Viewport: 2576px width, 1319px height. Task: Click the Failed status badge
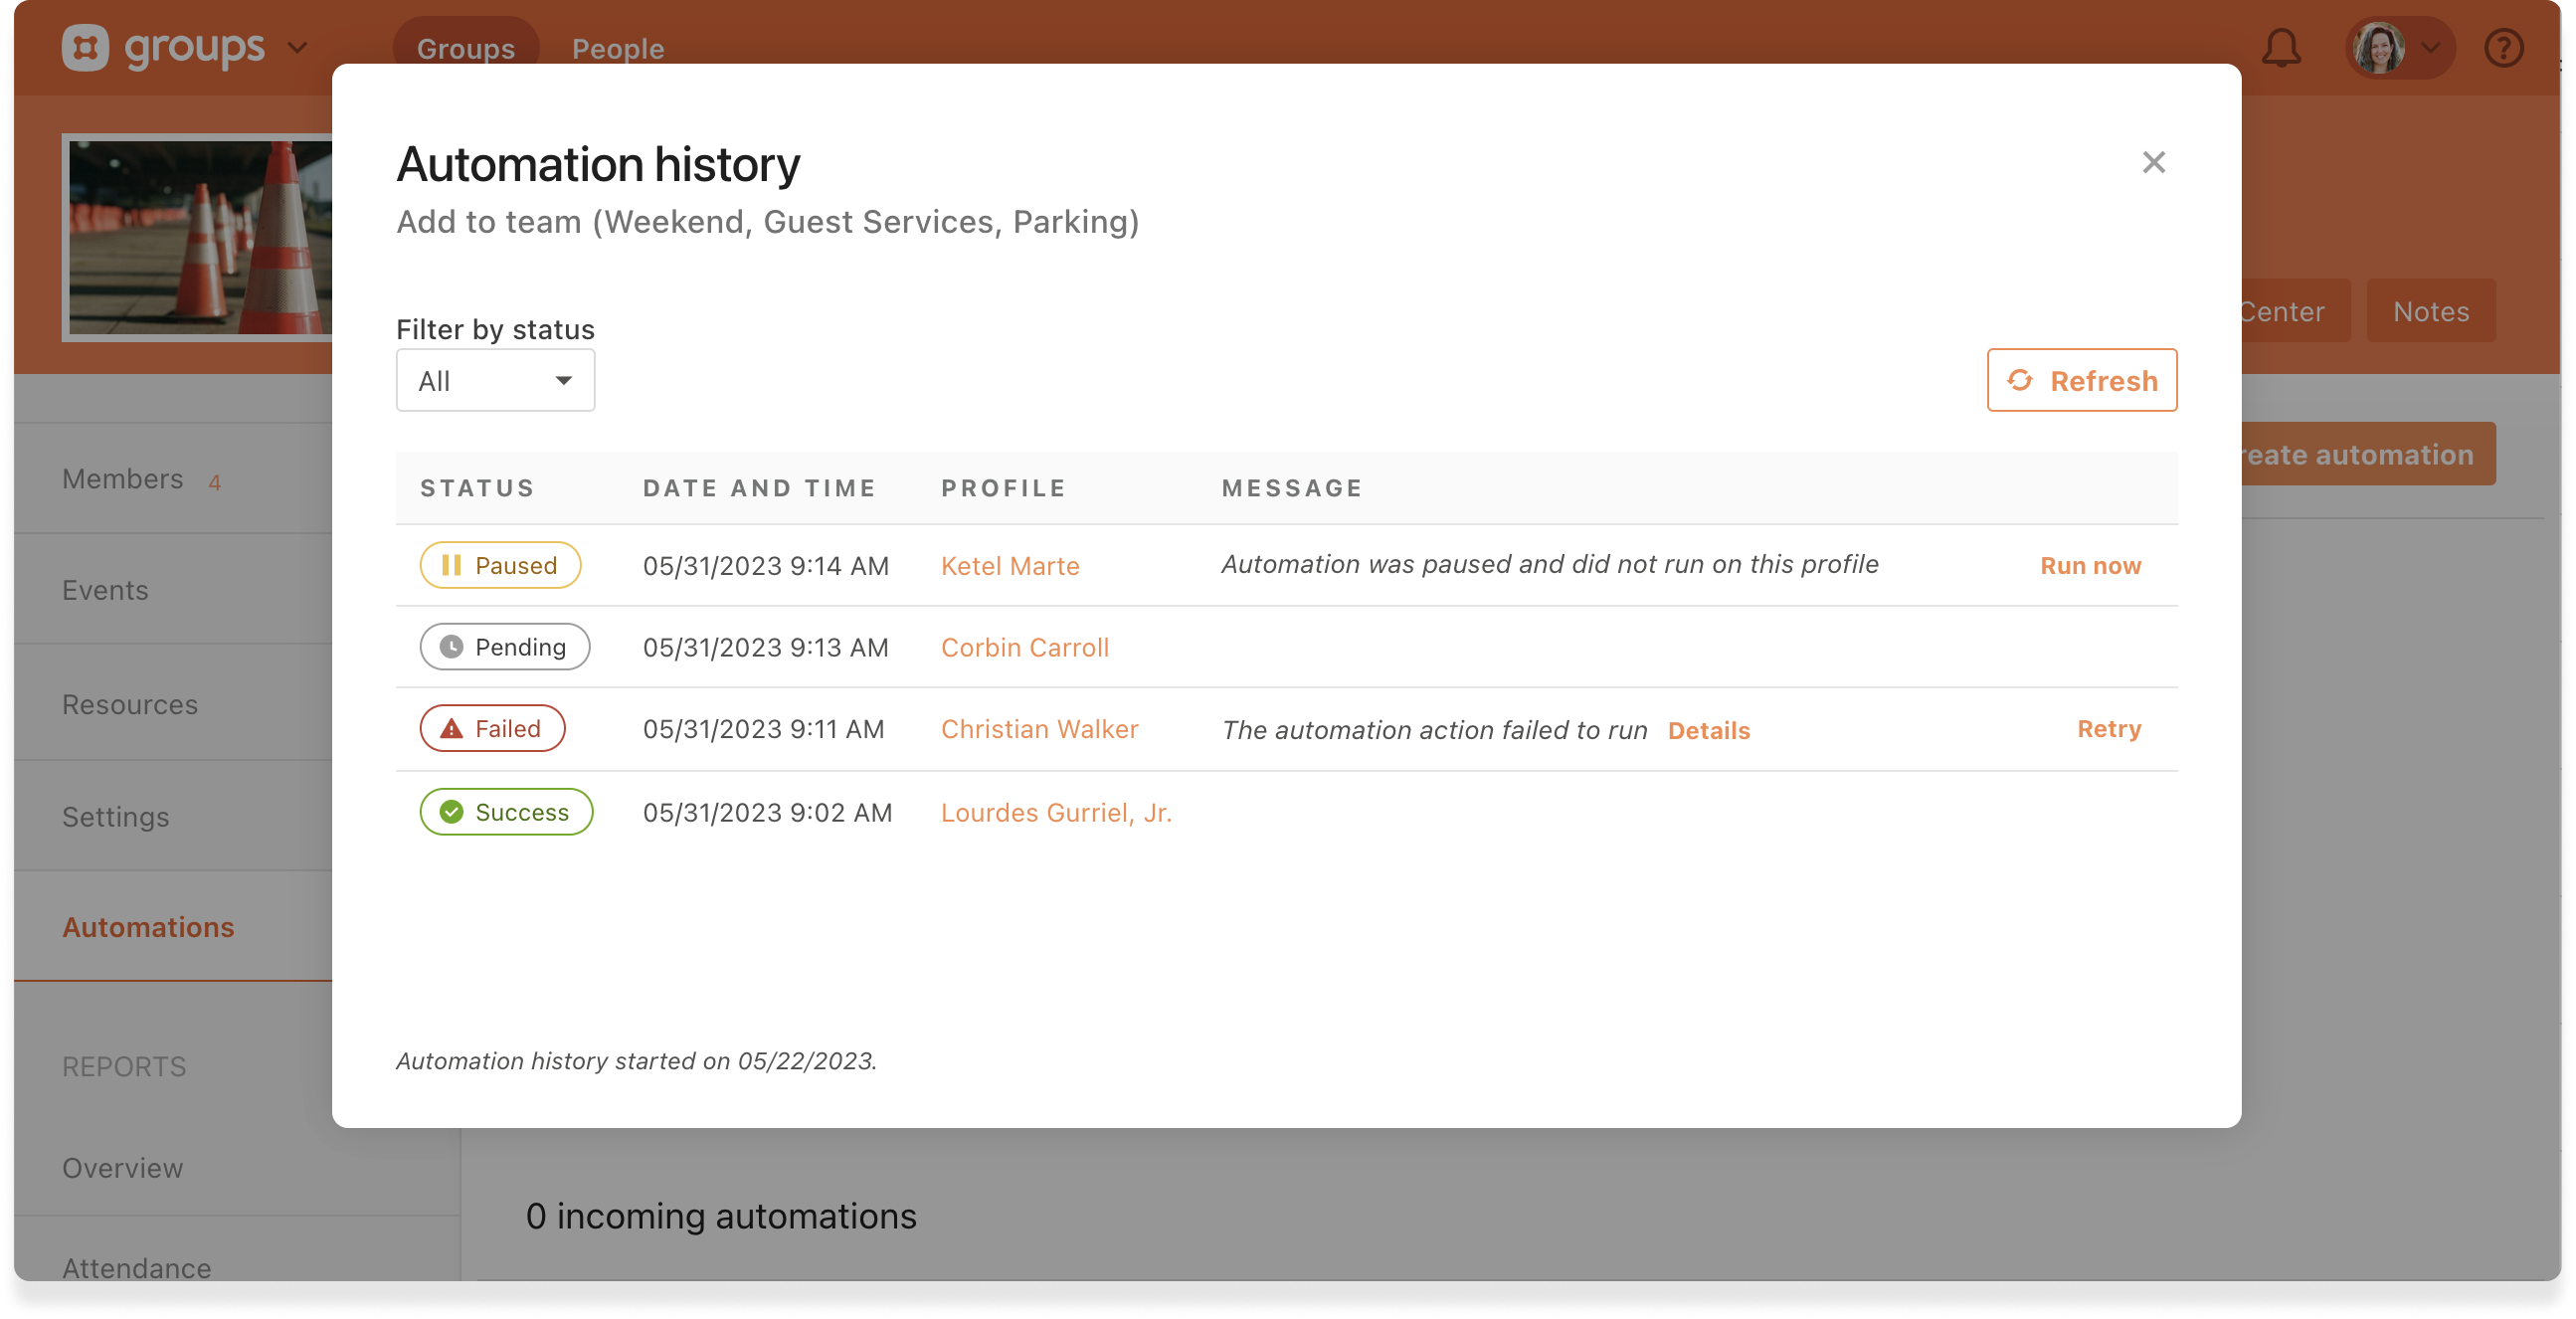(x=492, y=729)
